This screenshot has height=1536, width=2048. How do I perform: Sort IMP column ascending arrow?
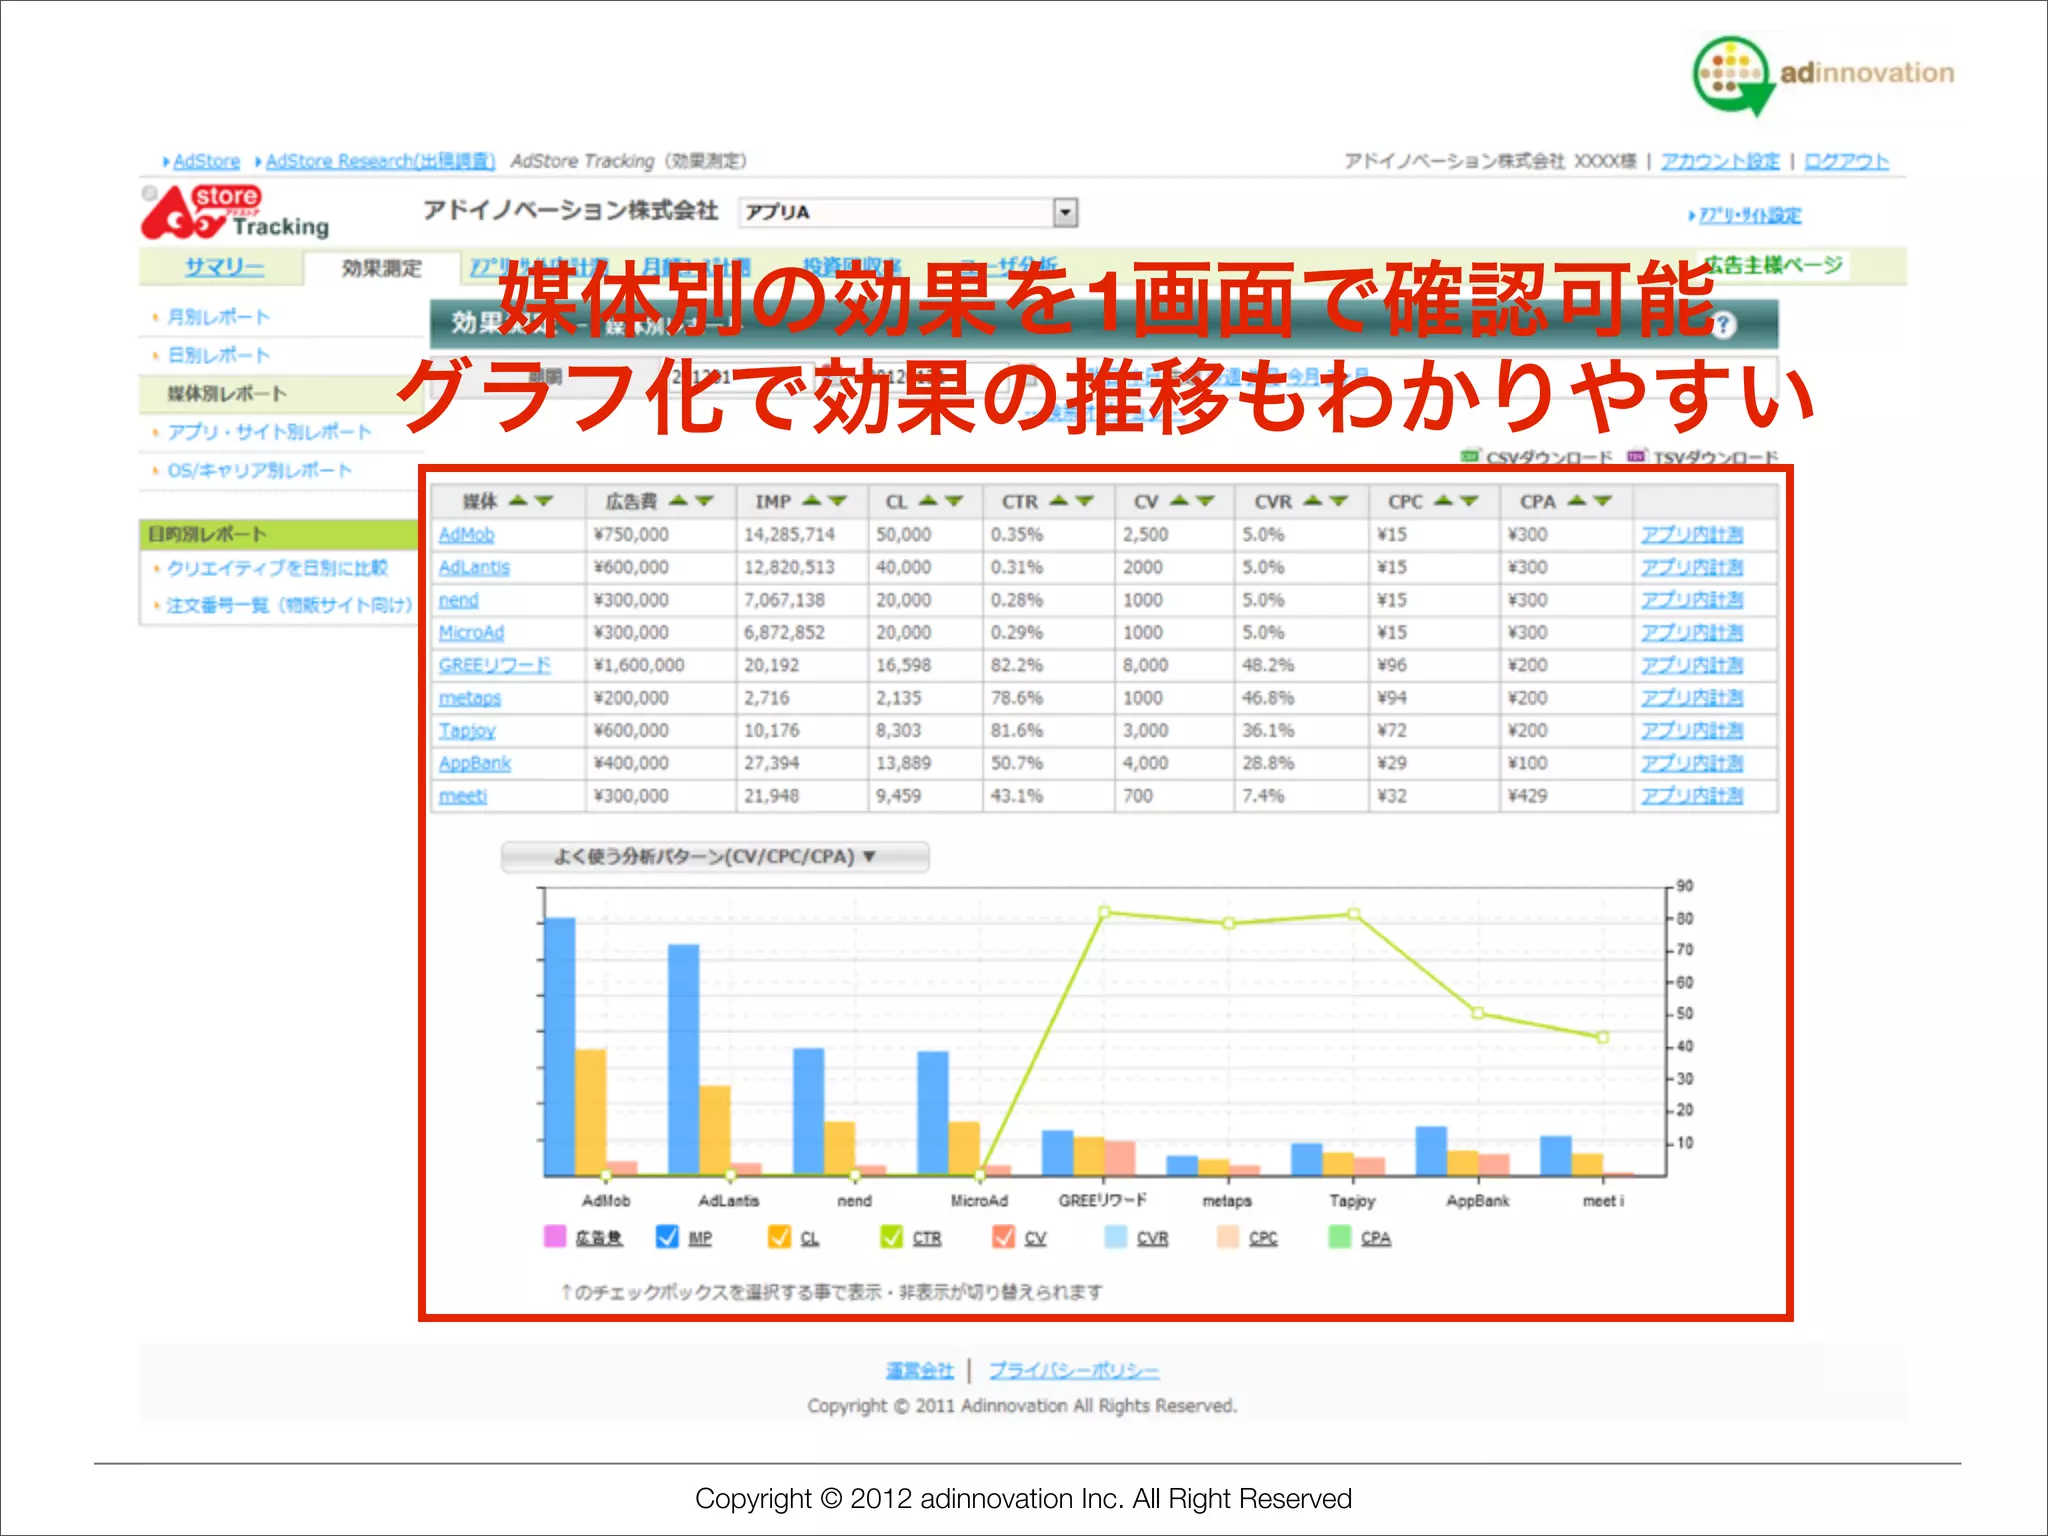pos(812,500)
